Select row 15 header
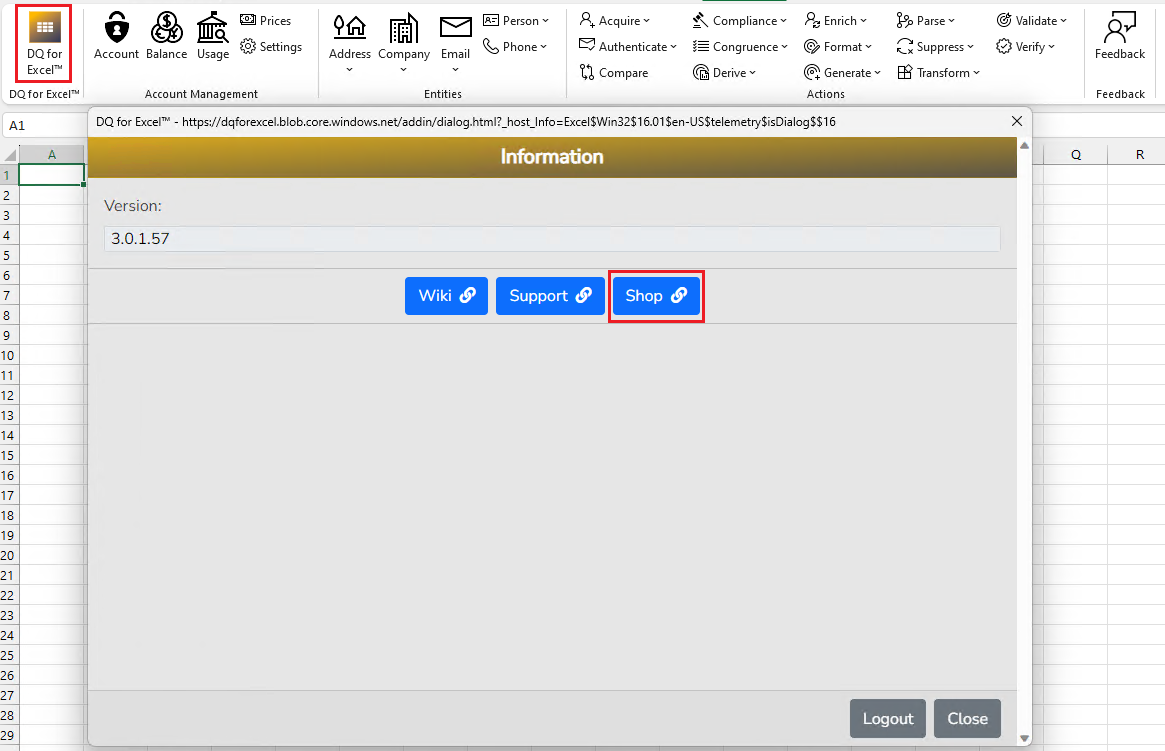The height and width of the screenshot is (751, 1165). [x=8, y=455]
